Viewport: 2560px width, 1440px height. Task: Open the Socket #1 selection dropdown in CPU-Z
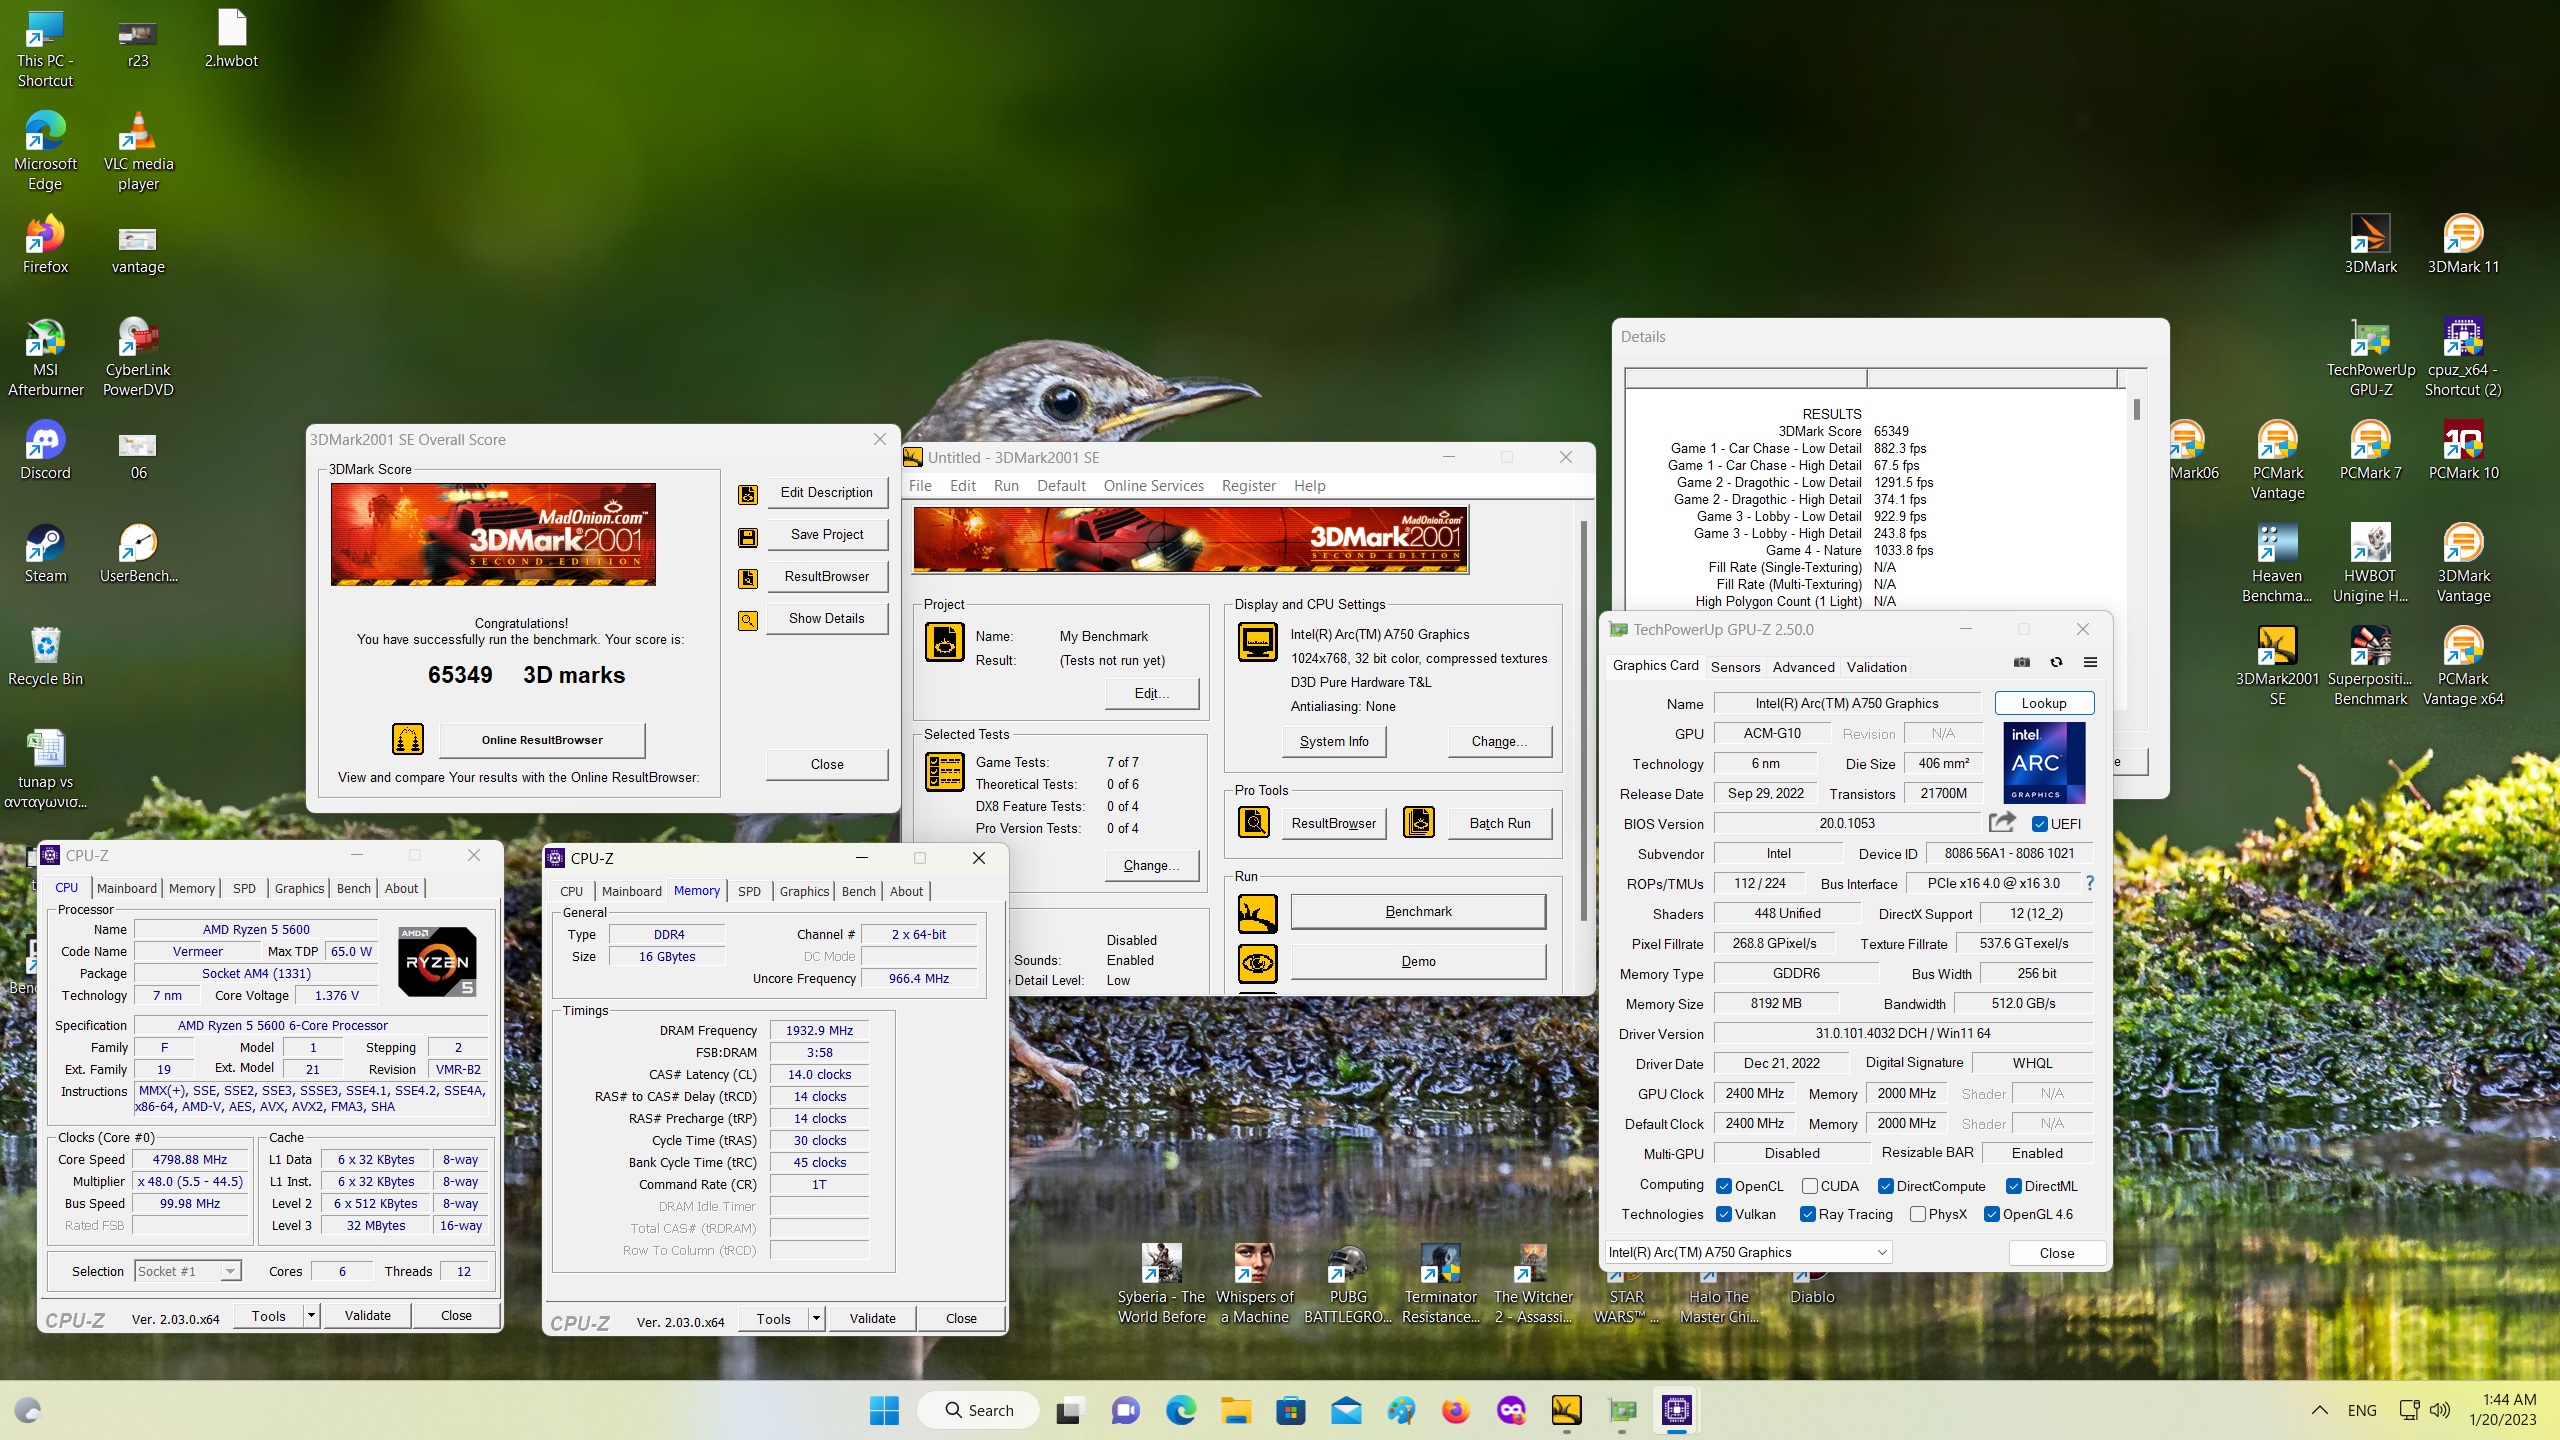pos(189,1271)
